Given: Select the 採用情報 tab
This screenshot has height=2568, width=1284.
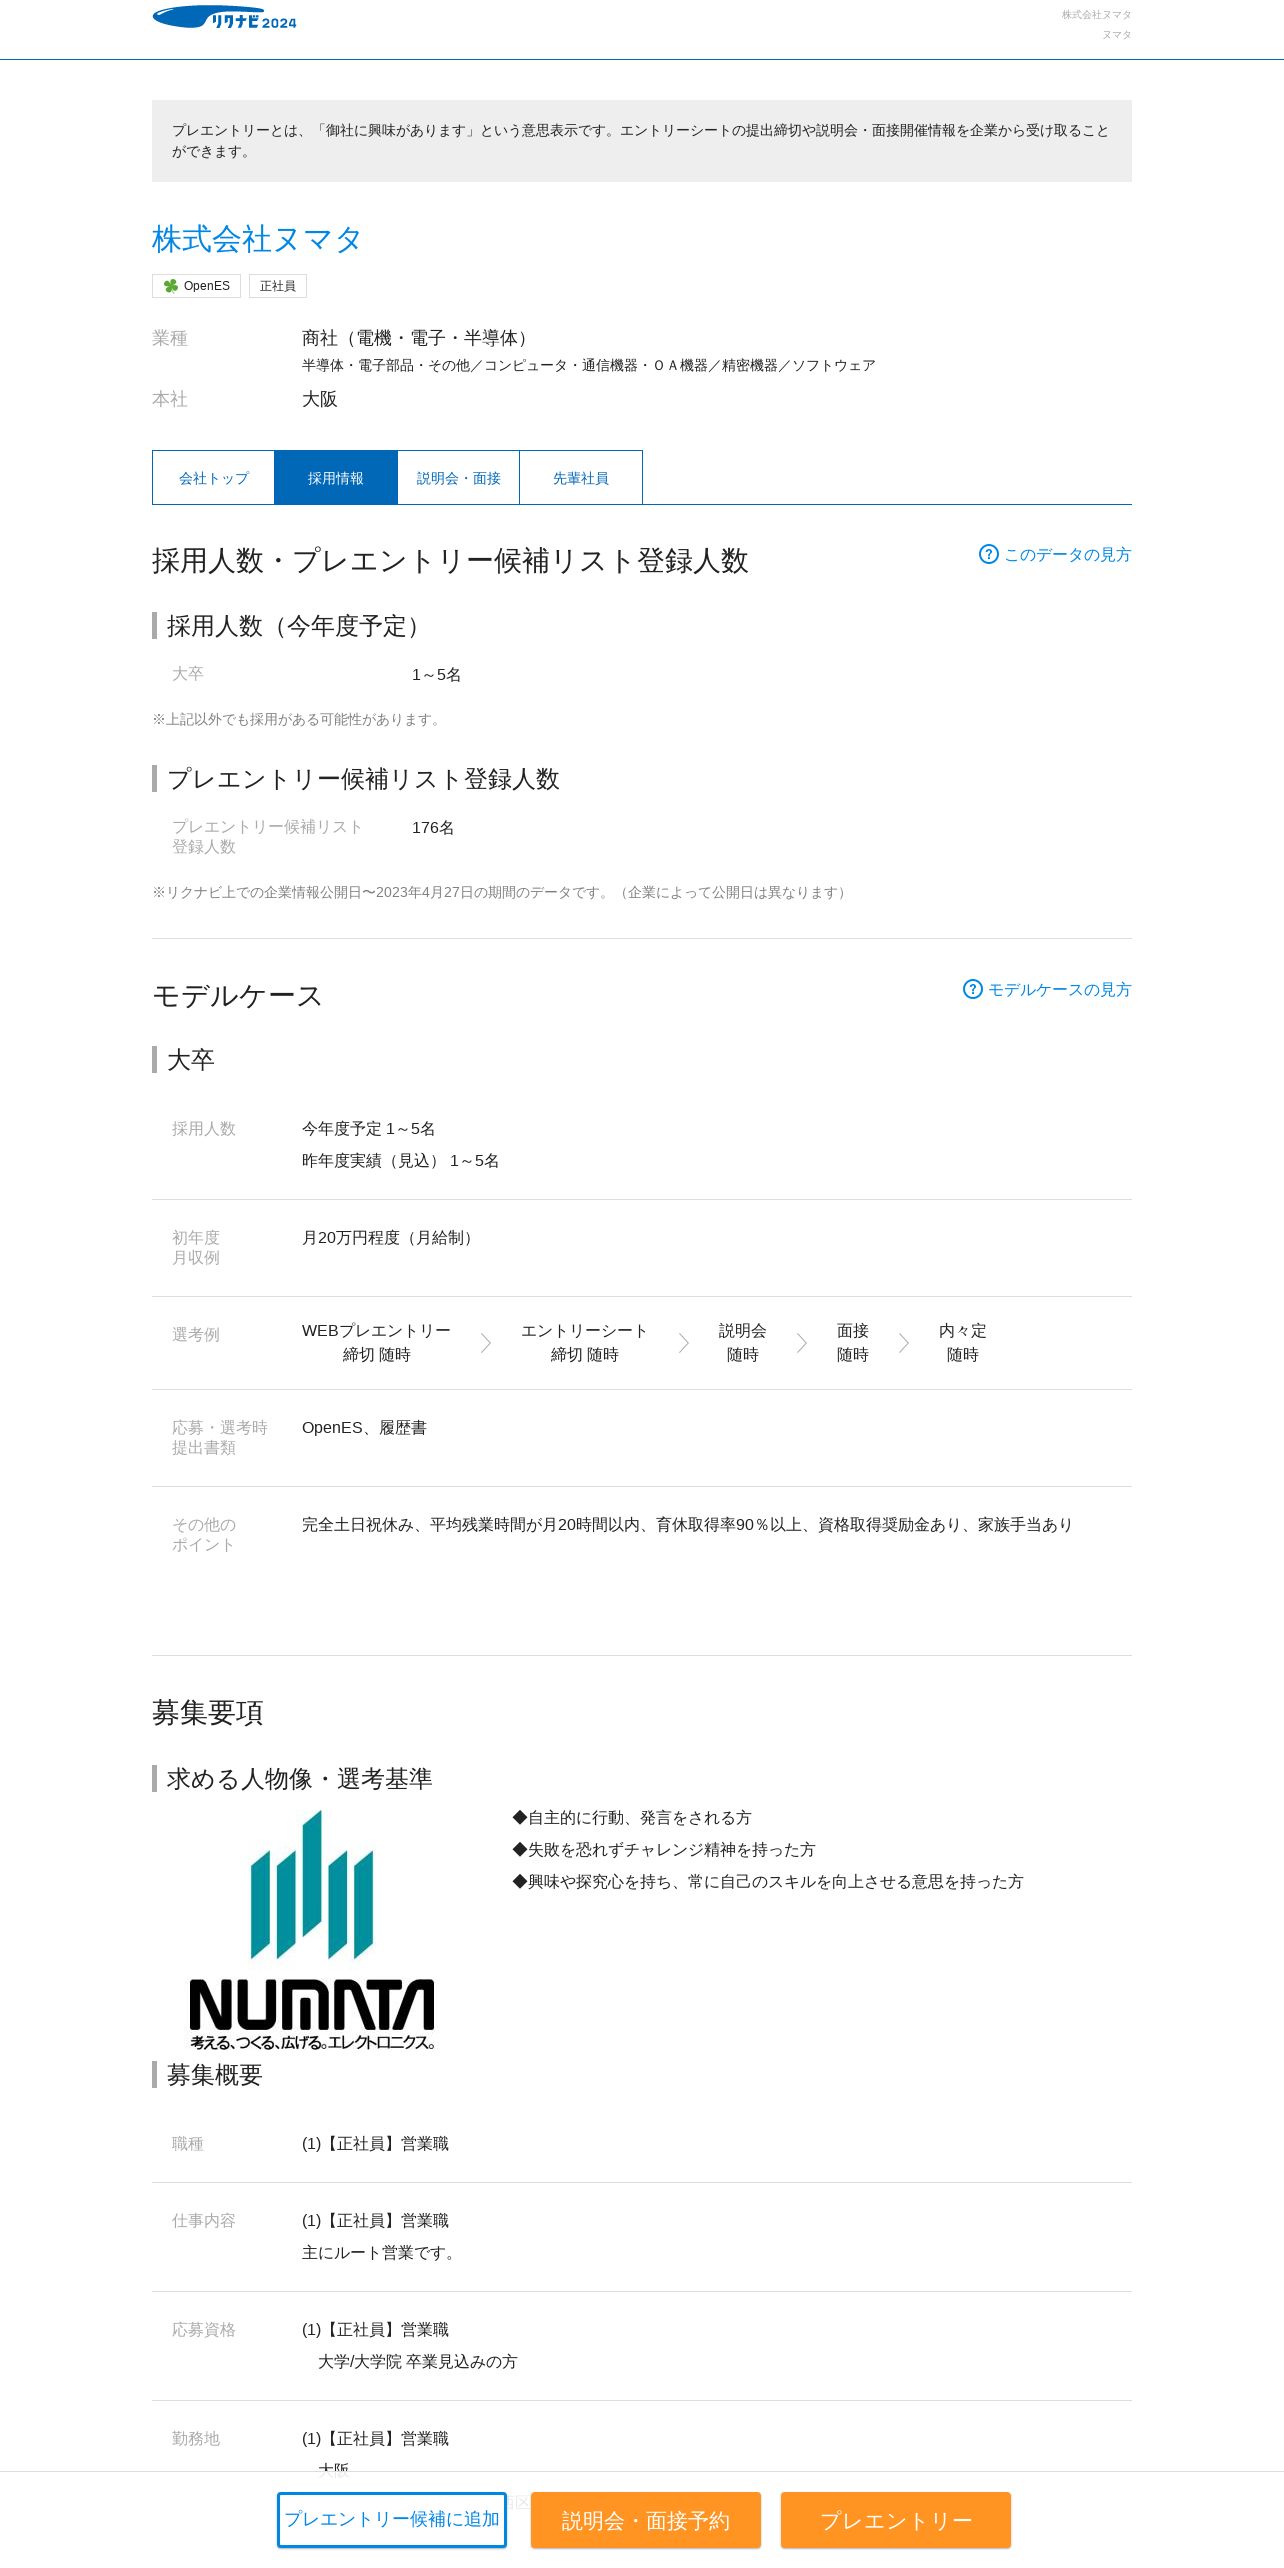Looking at the screenshot, I should tap(336, 478).
